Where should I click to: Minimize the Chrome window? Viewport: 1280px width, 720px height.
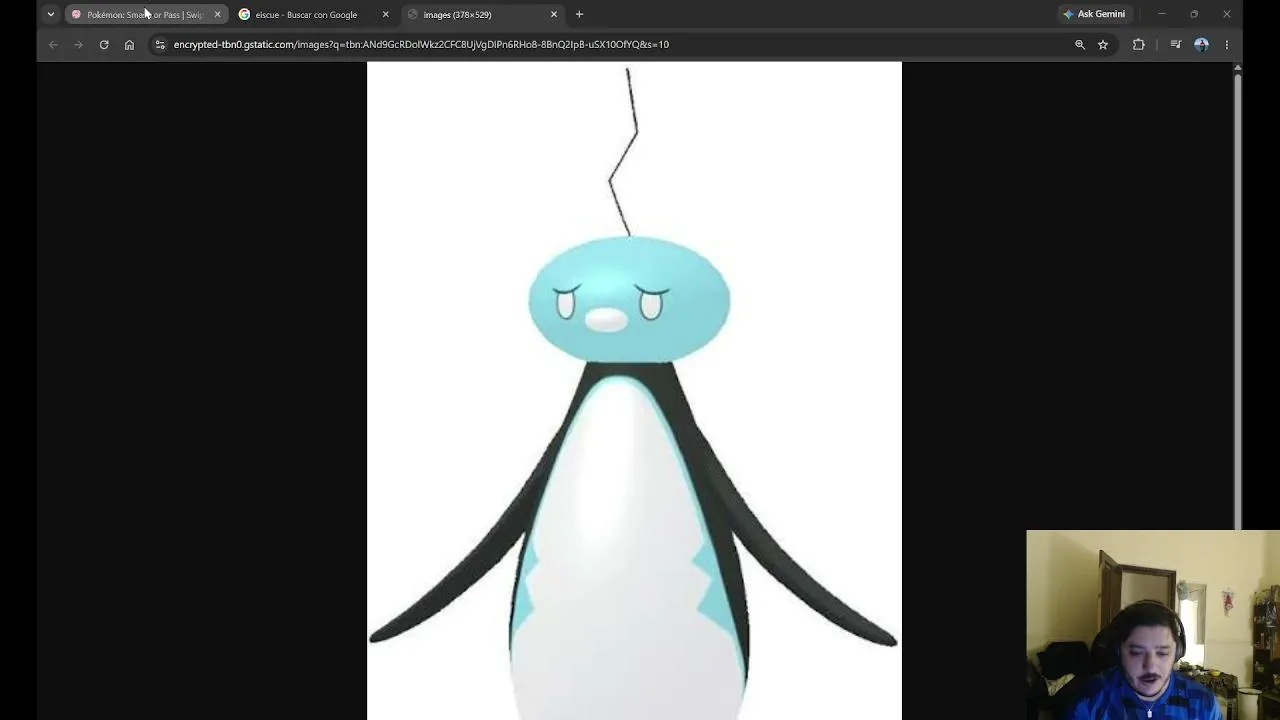[1162, 14]
